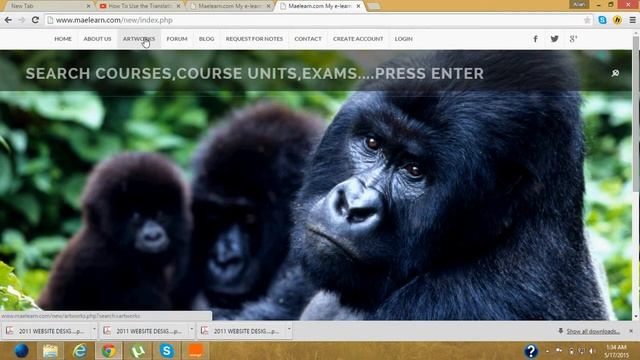The width and height of the screenshot is (640, 360).
Task: Close the New Tab browser tab
Action: pyautogui.click(x=89, y=6)
